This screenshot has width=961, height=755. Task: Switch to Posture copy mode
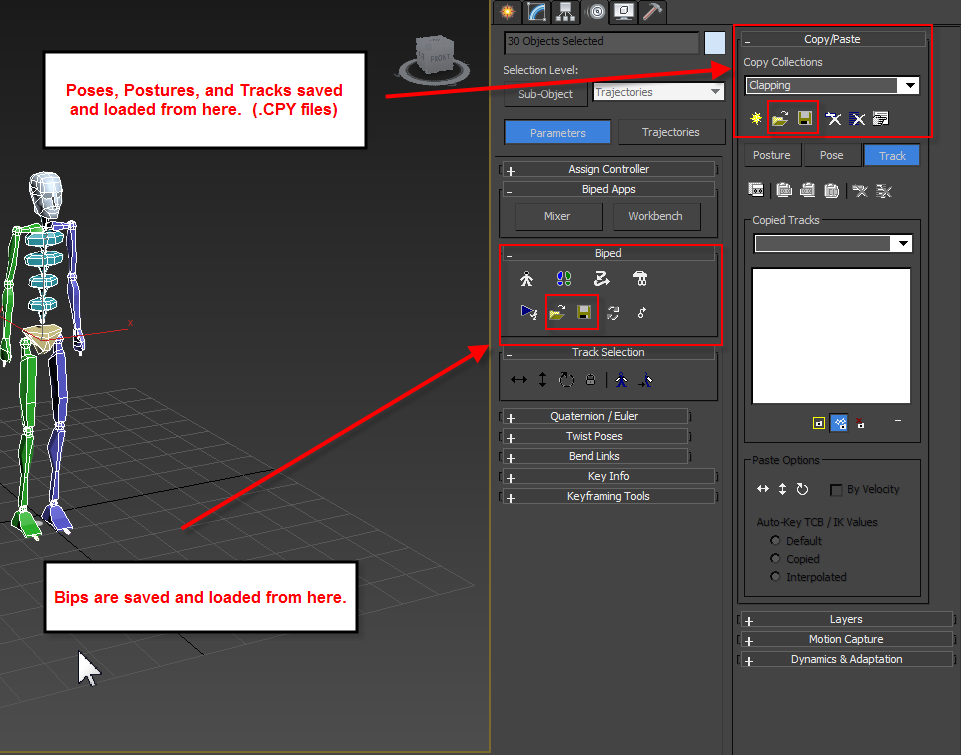point(772,155)
